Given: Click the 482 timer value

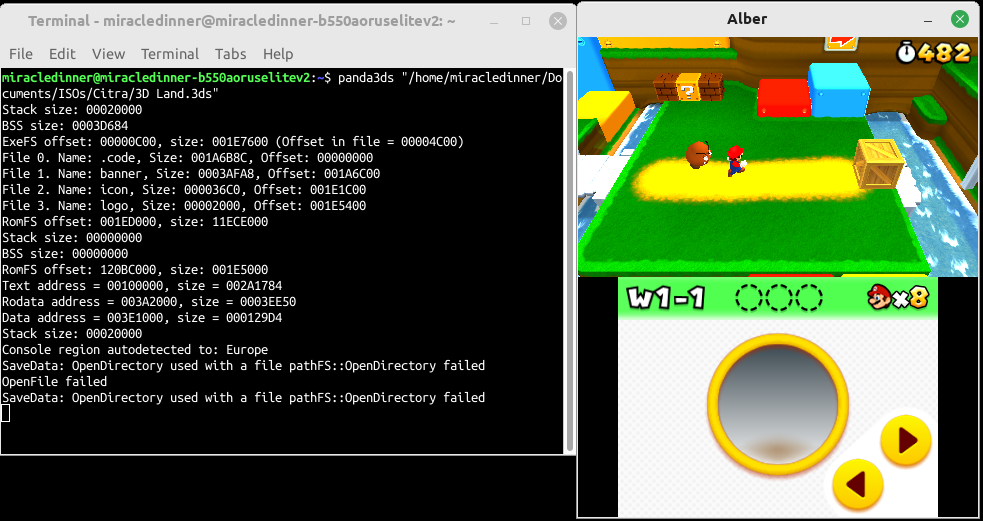Looking at the screenshot, I should [944, 53].
